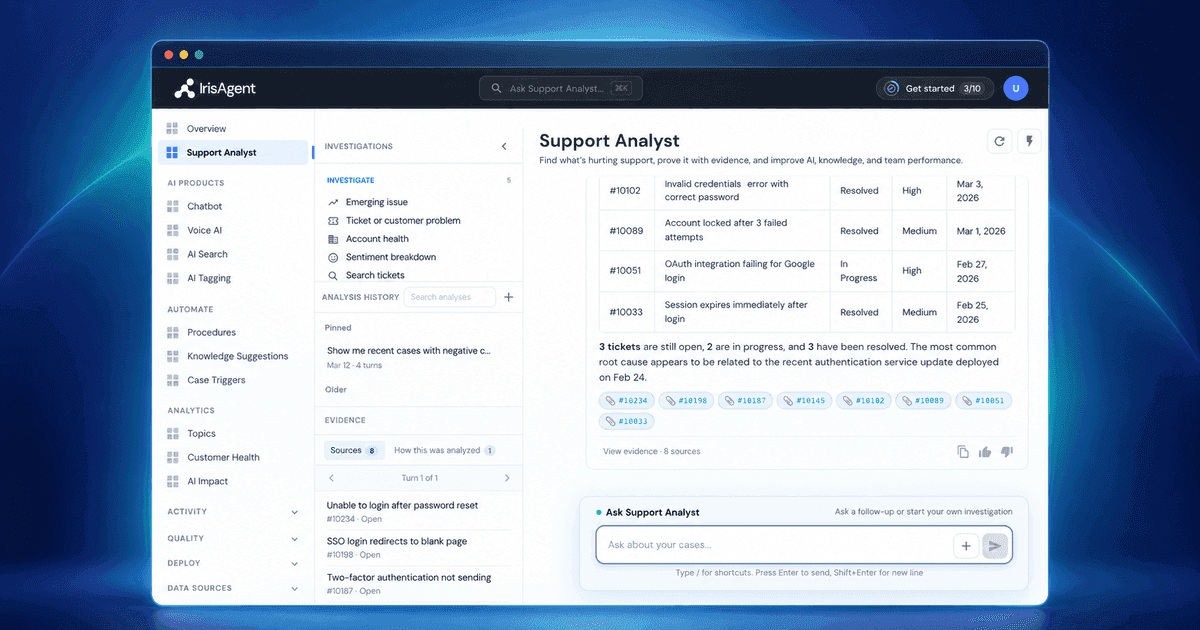Image resolution: width=1200 pixels, height=630 pixels.
Task: Click ticket #10102 in table
Action: tap(627, 190)
